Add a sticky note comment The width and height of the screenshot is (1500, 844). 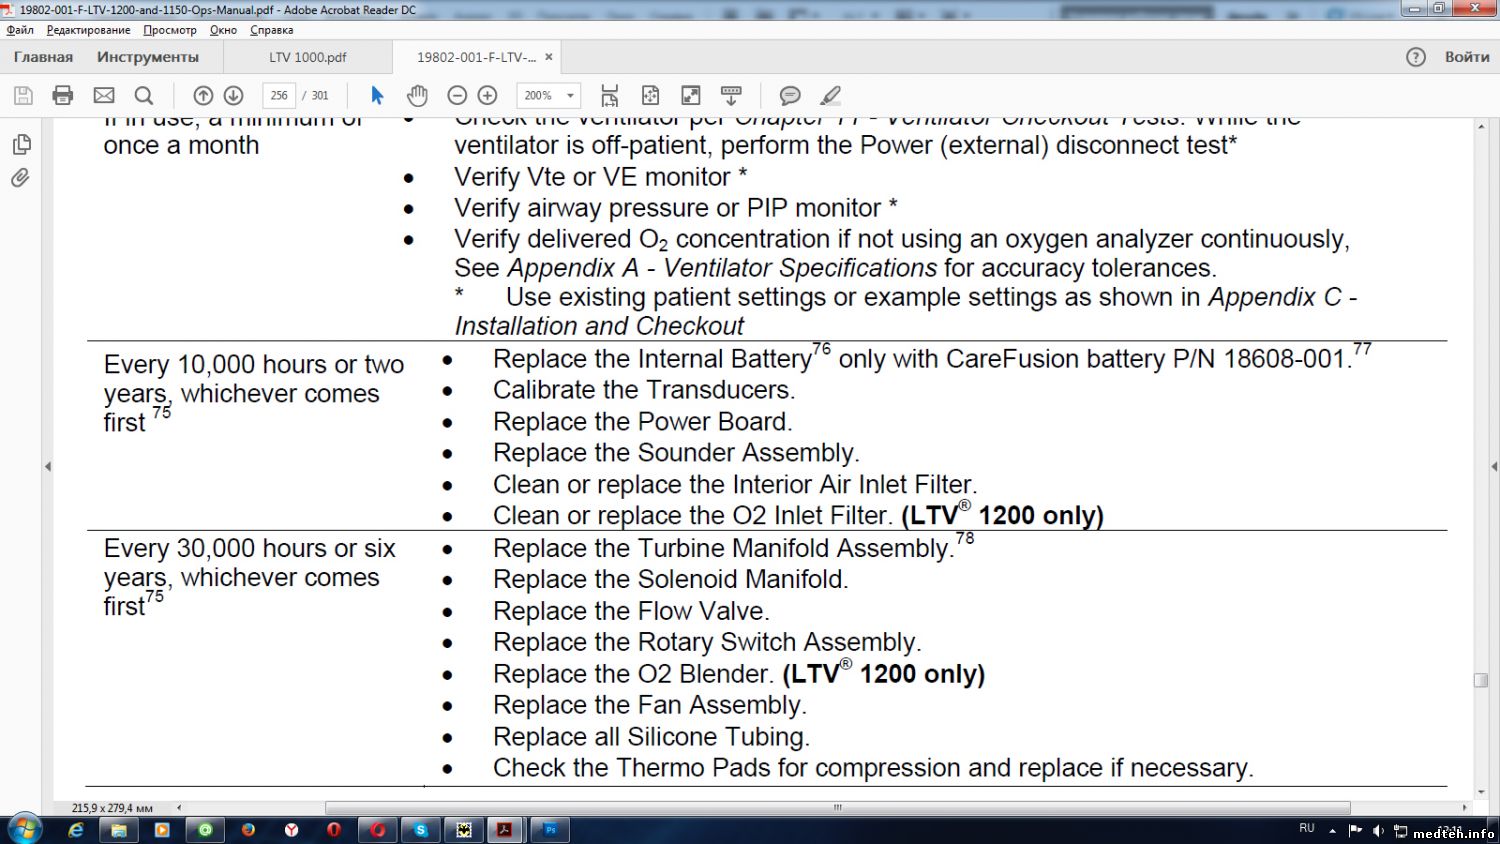[x=790, y=96]
